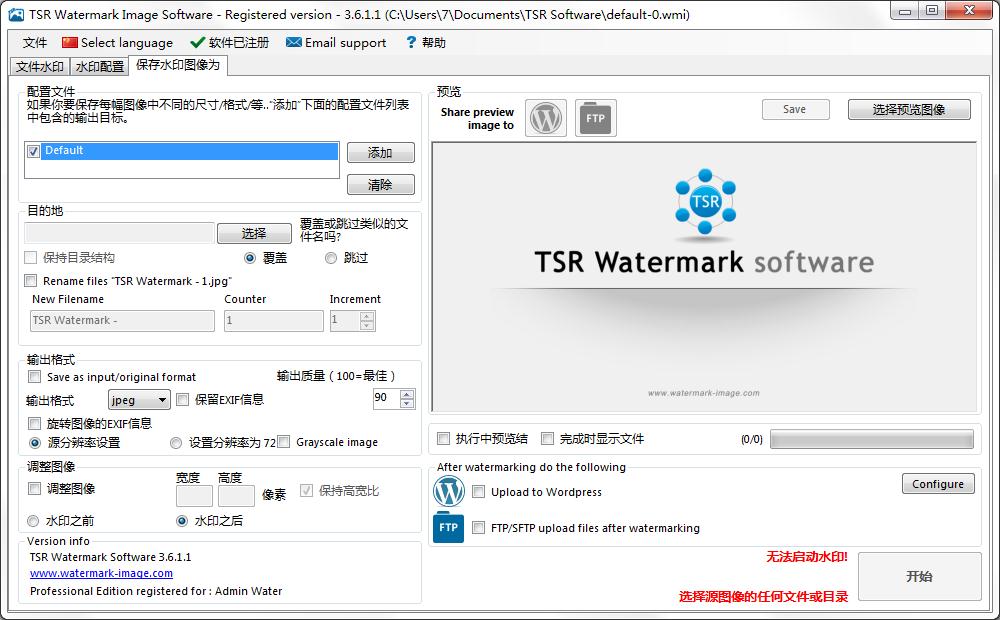Select the Default profile row

[x=189, y=151]
